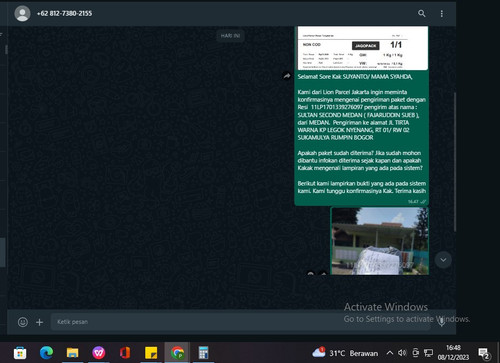Image resolution: width=500 pixels, height=363 pixels.
Task: Open the notification center with 2 alerts
Action: [484, 353]
